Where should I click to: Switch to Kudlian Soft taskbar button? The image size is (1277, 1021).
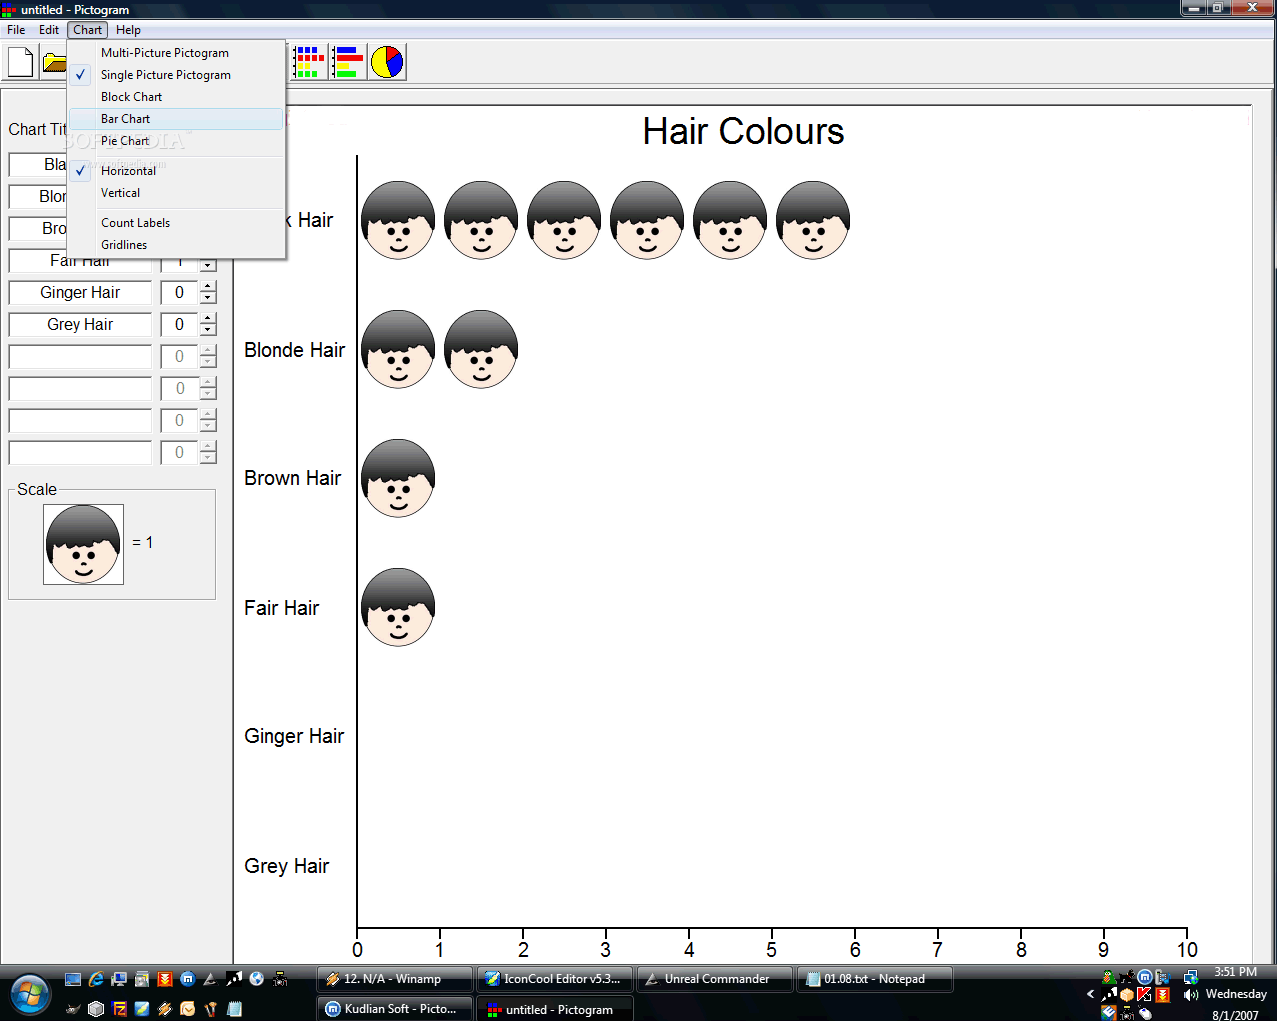[394, 1008]
